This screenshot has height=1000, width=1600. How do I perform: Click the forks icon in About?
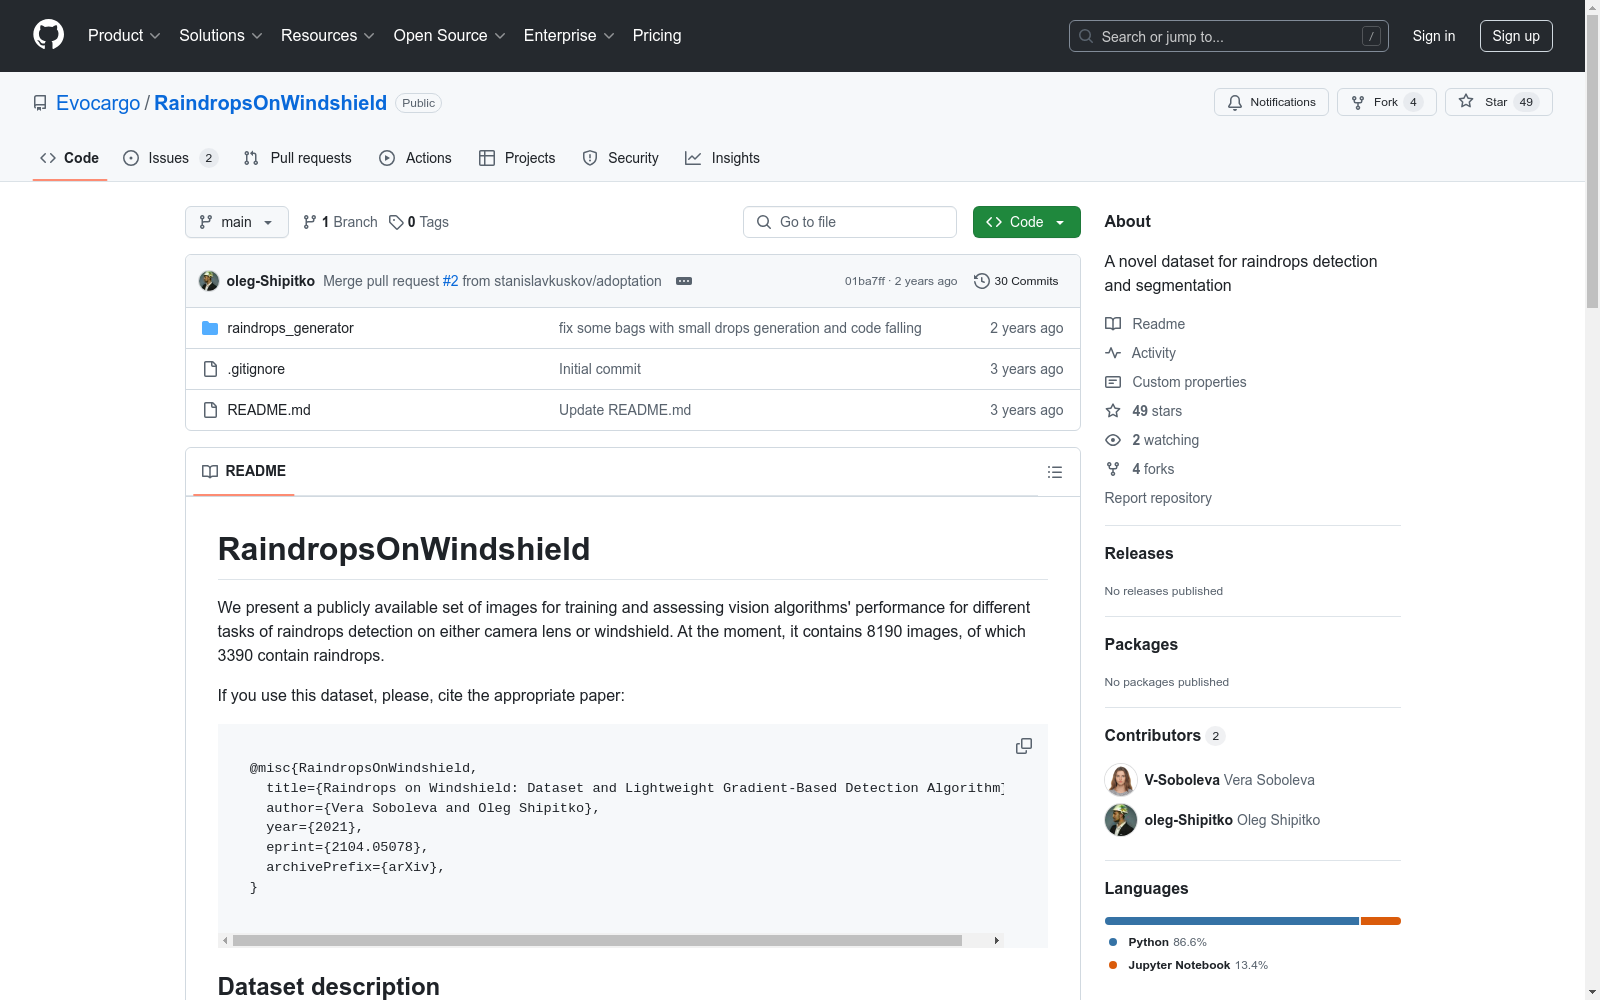[x=1113, y=469]
